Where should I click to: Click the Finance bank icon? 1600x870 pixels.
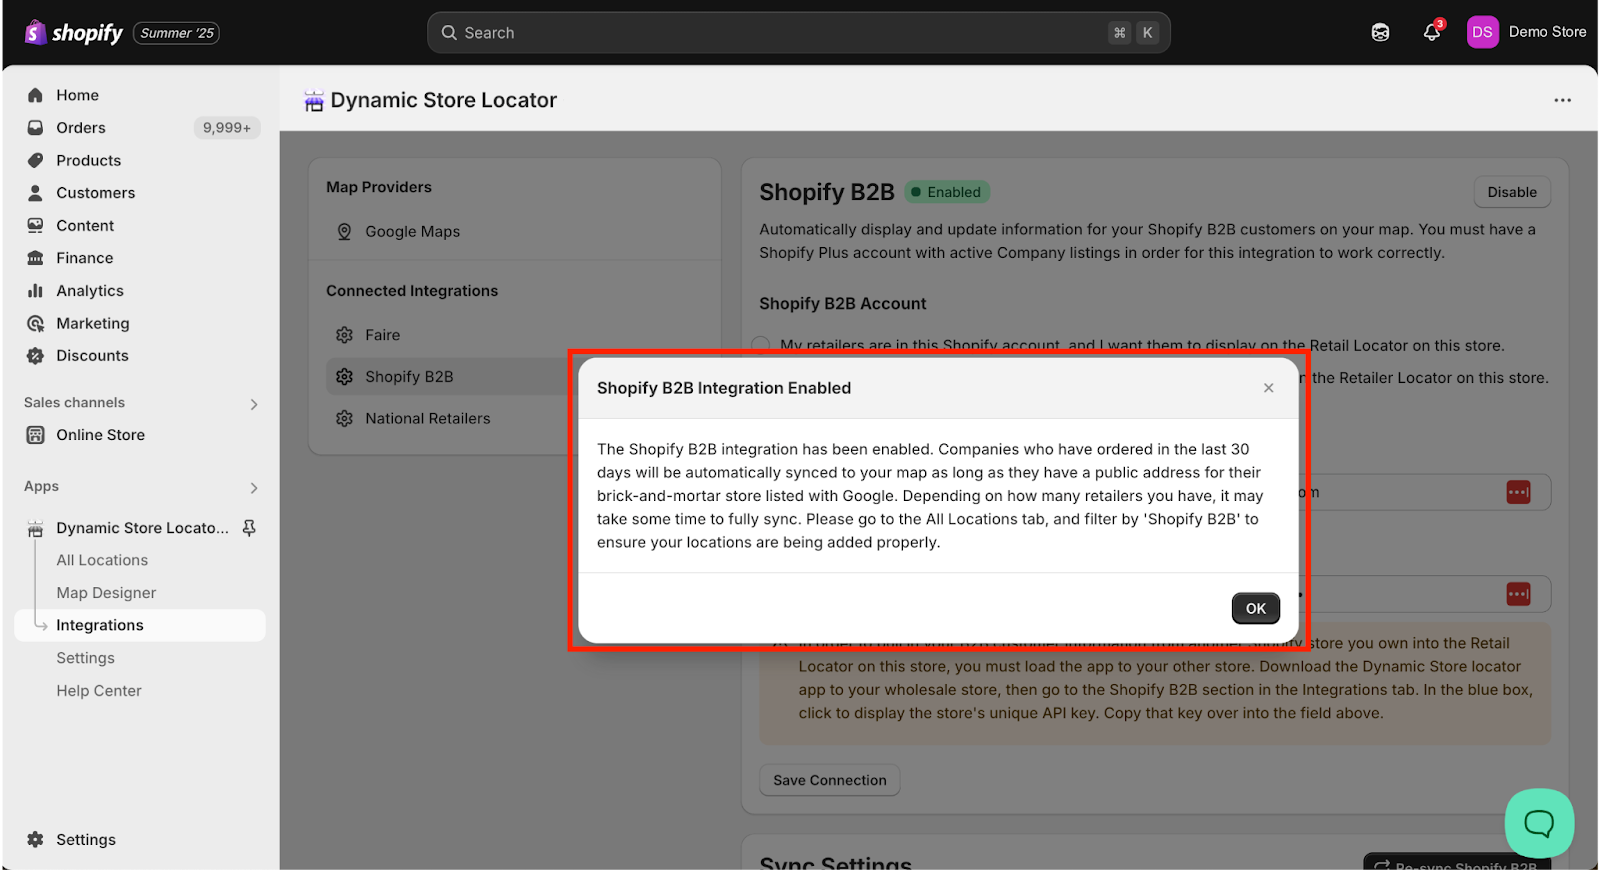pyautogui.click(x=36, y=258)
